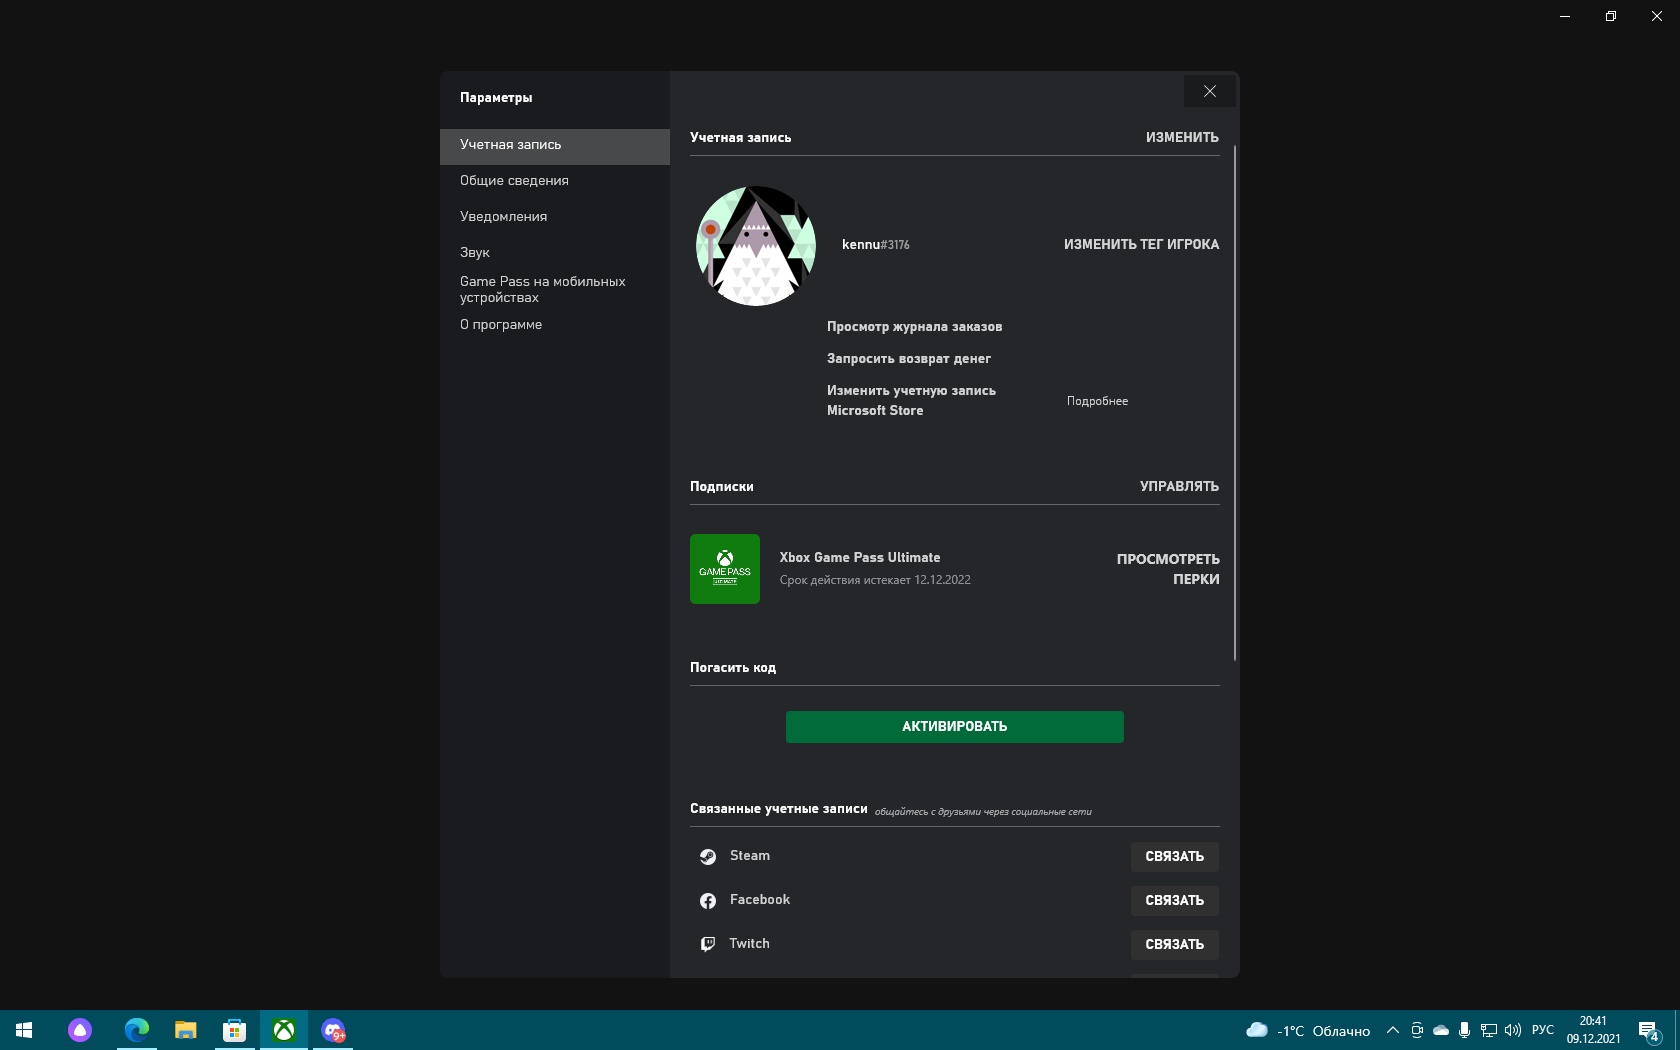The image size is (1680, 1050).
Task: Click the Xbox Game Pass Ultimate logo
Action: tap(725, 569)
